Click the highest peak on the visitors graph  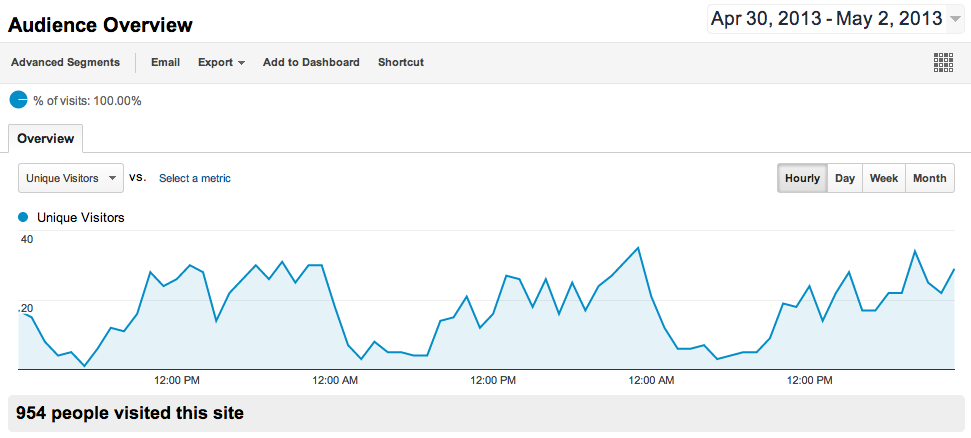[x=638, y=248]
